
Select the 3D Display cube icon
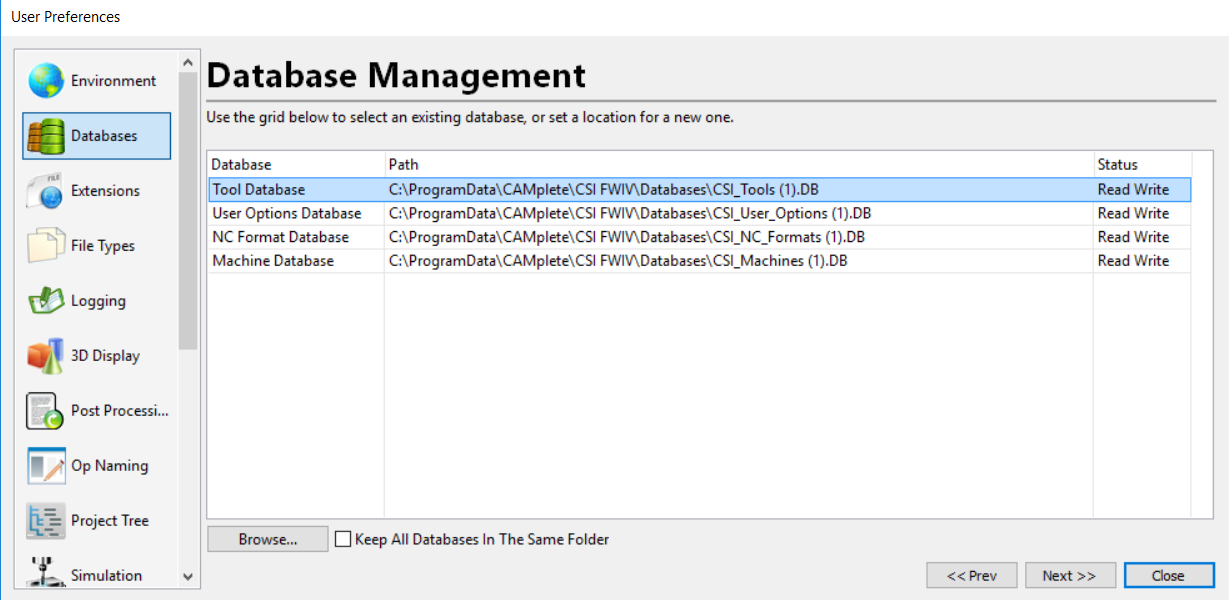46,356
